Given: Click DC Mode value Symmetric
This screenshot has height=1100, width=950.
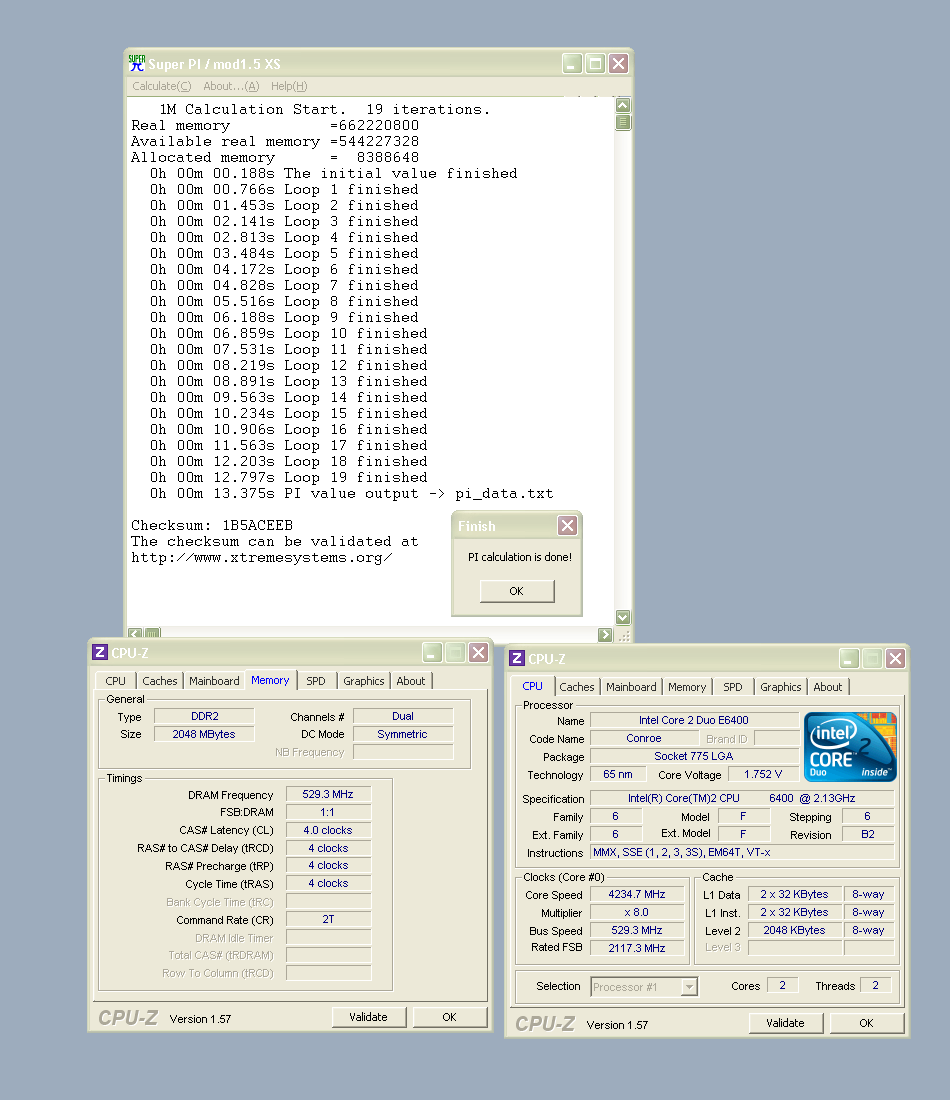Looking at the screenshot, I should [x=403, y=734].
